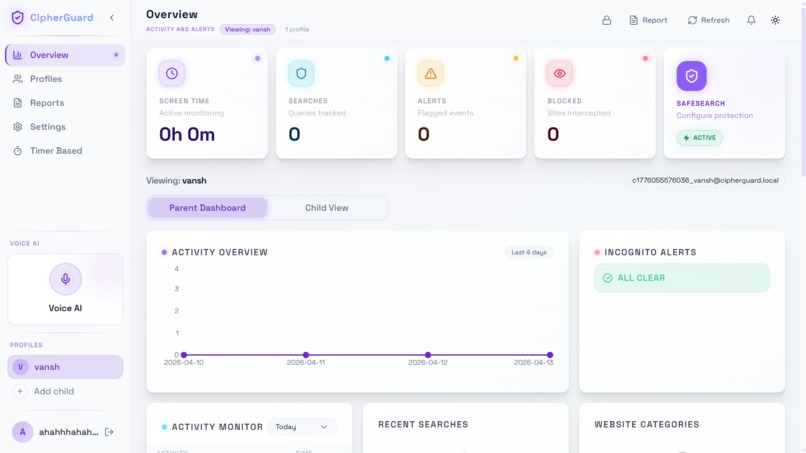The height and width of the screenshot is (453, 806).
Task: Activate the Voice AI microphone
Action: tap(65, 279)
